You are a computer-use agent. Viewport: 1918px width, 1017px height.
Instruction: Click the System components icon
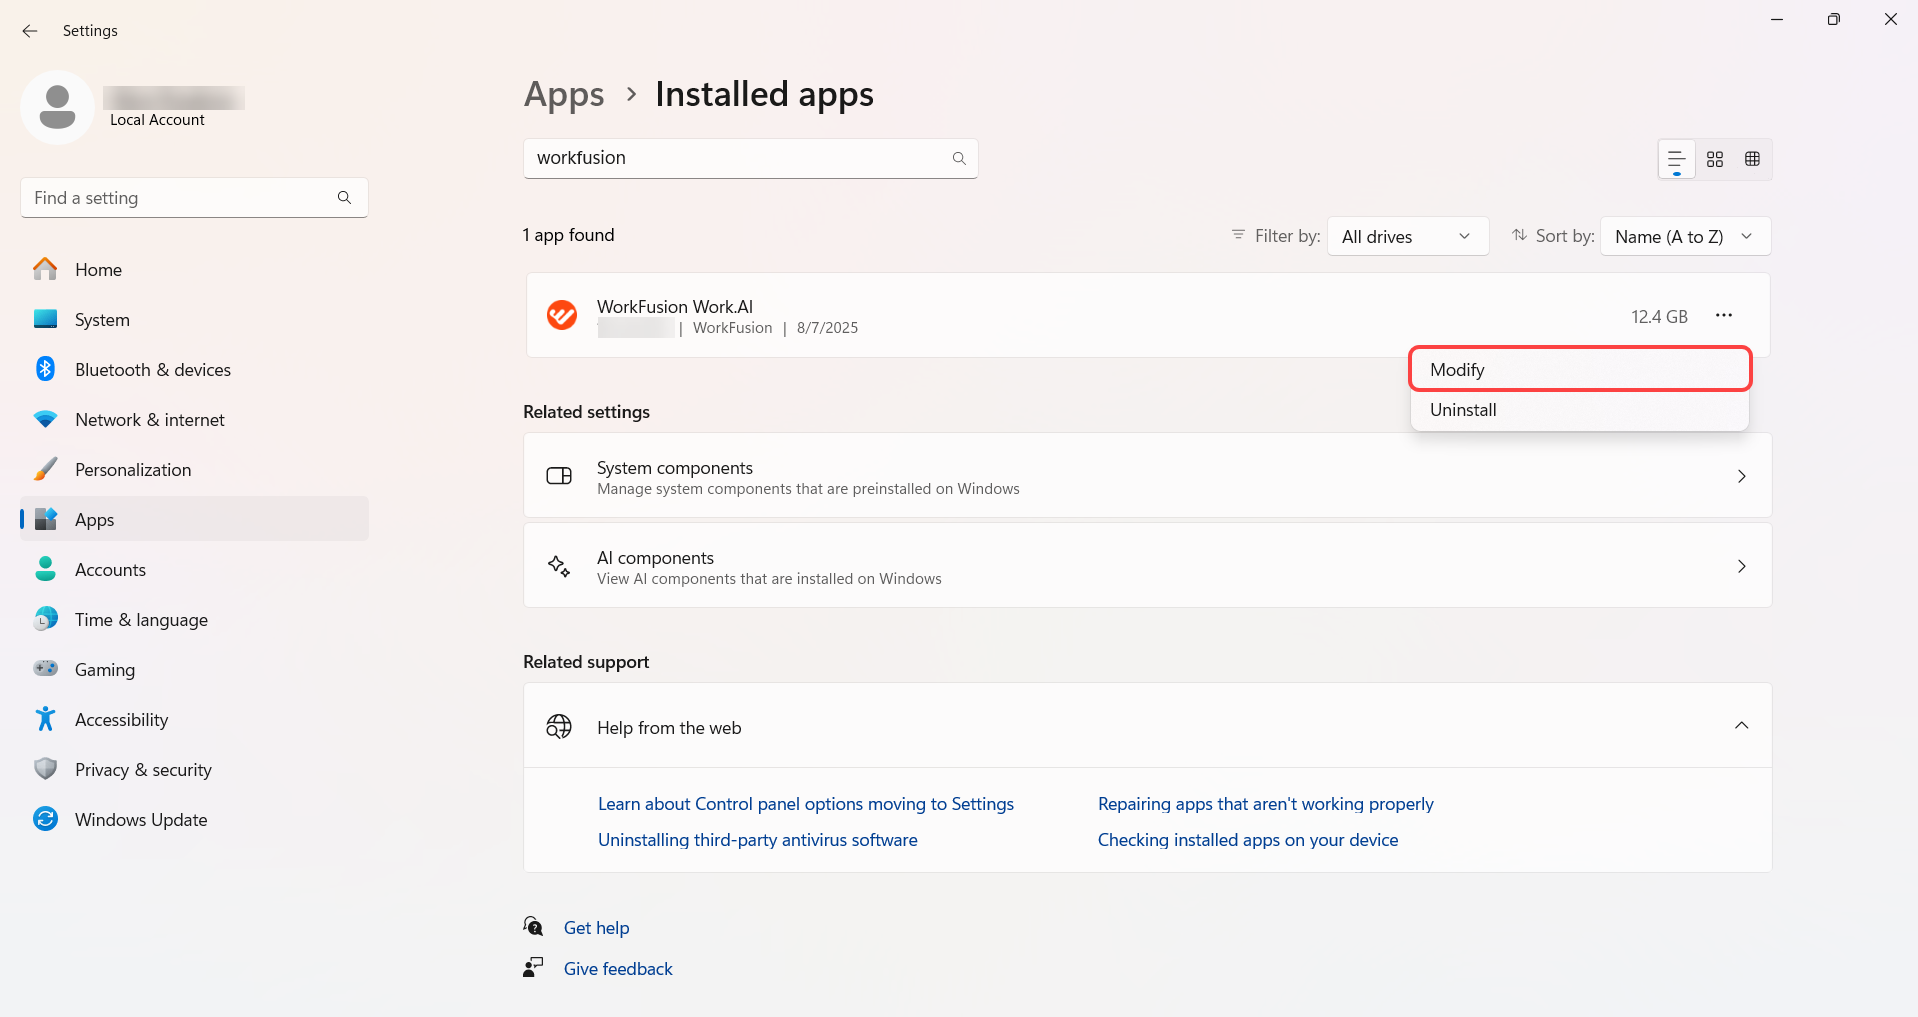coord(559,476)
